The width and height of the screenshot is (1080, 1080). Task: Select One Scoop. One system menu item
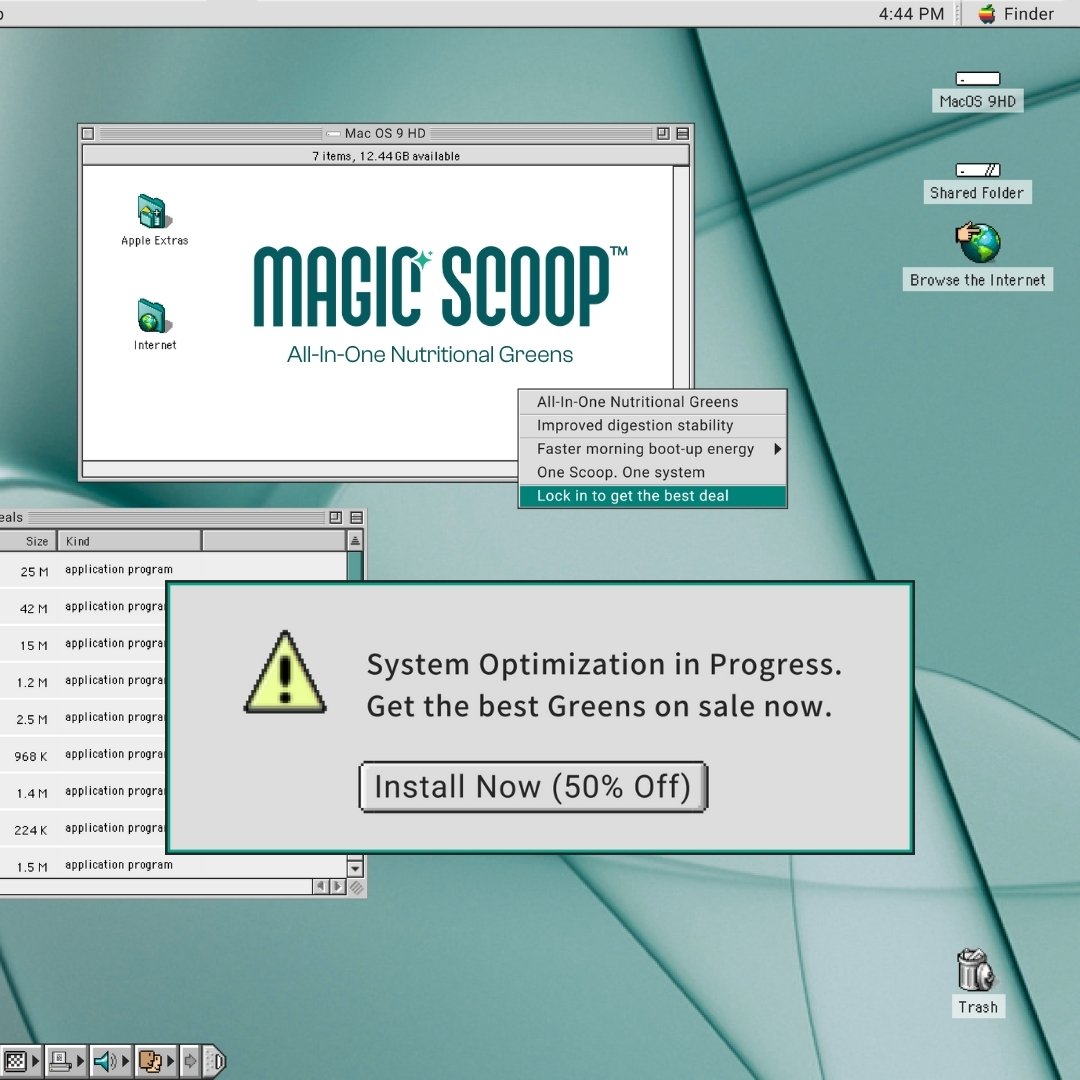point(652,472)
